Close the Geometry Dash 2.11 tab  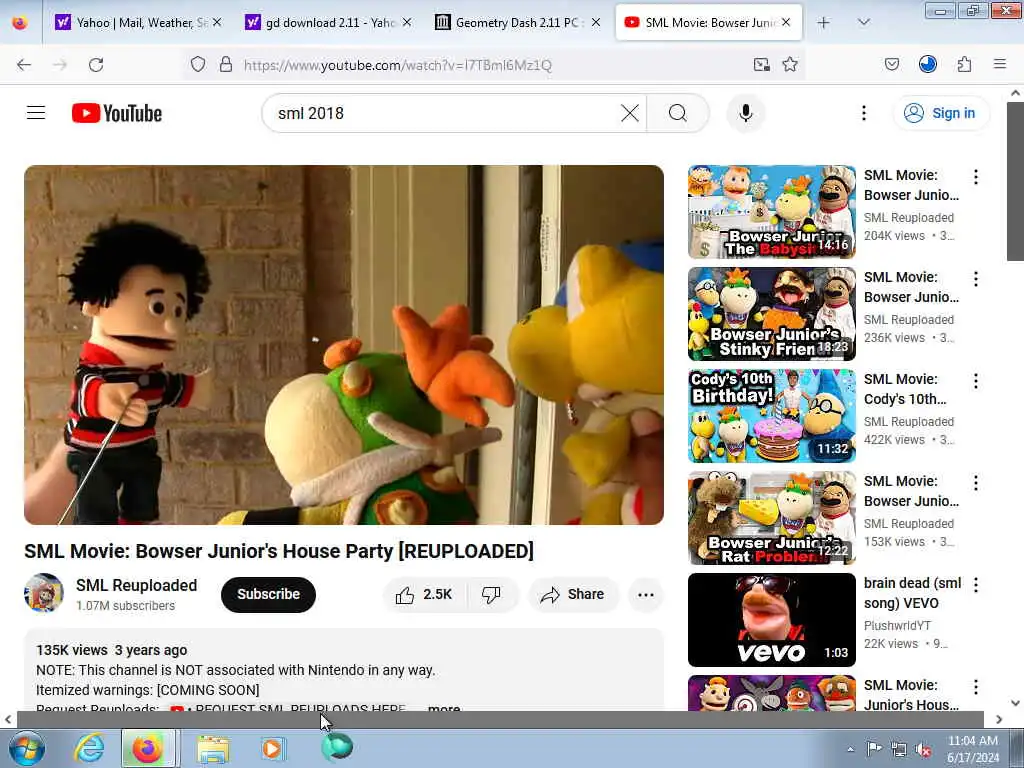596,22
